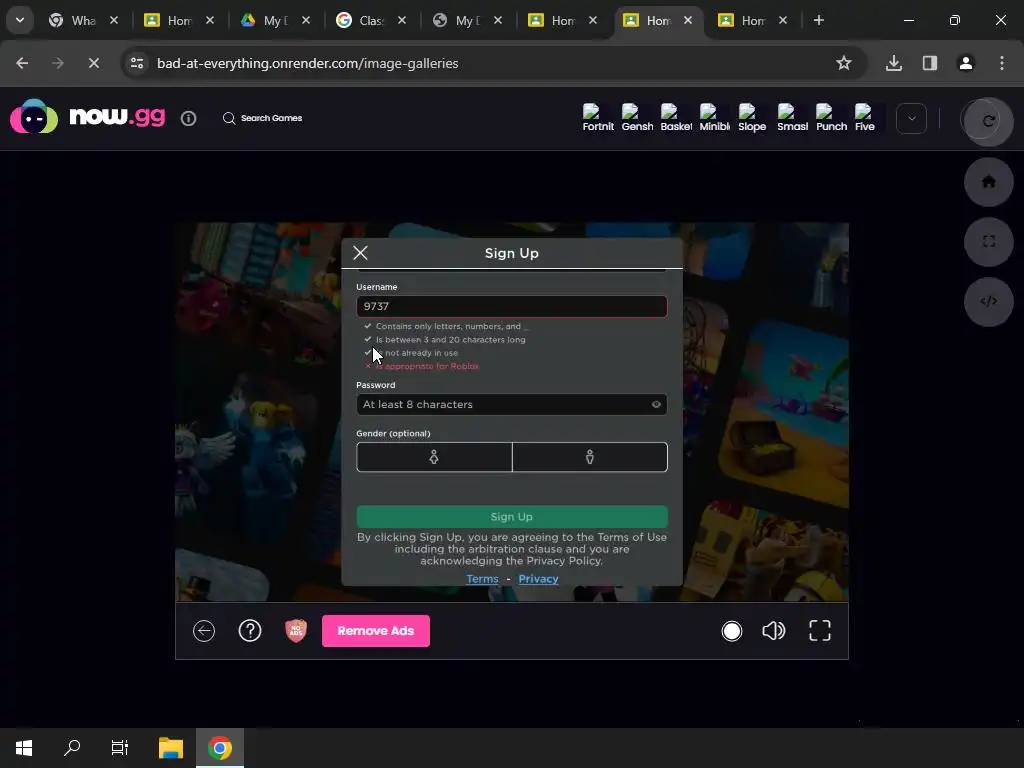Open the Chrome three-dot menu
The height and width of the screenshot is (768, 1024).
click(1002, 63)
